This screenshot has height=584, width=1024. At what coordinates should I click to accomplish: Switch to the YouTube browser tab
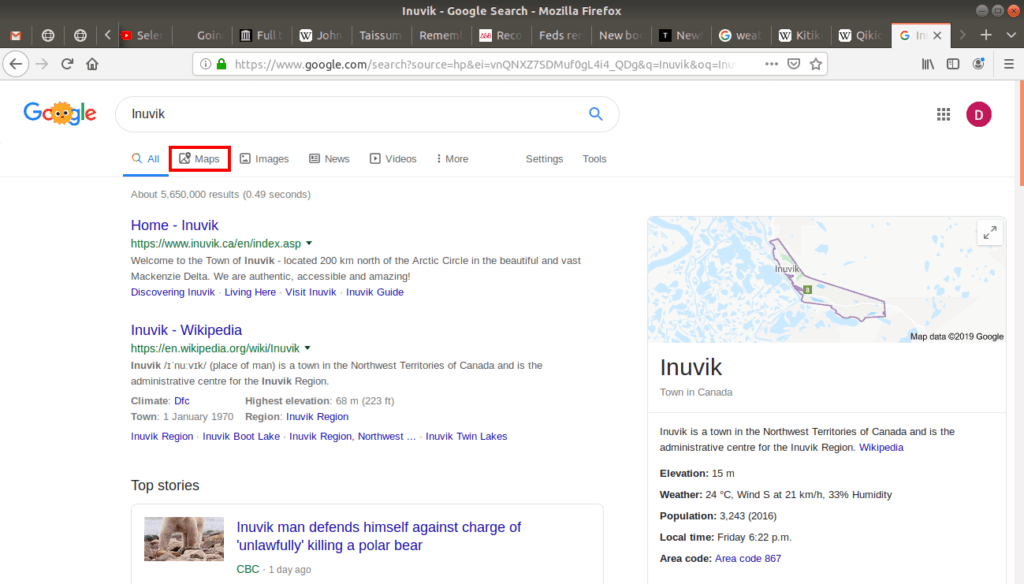142,35
